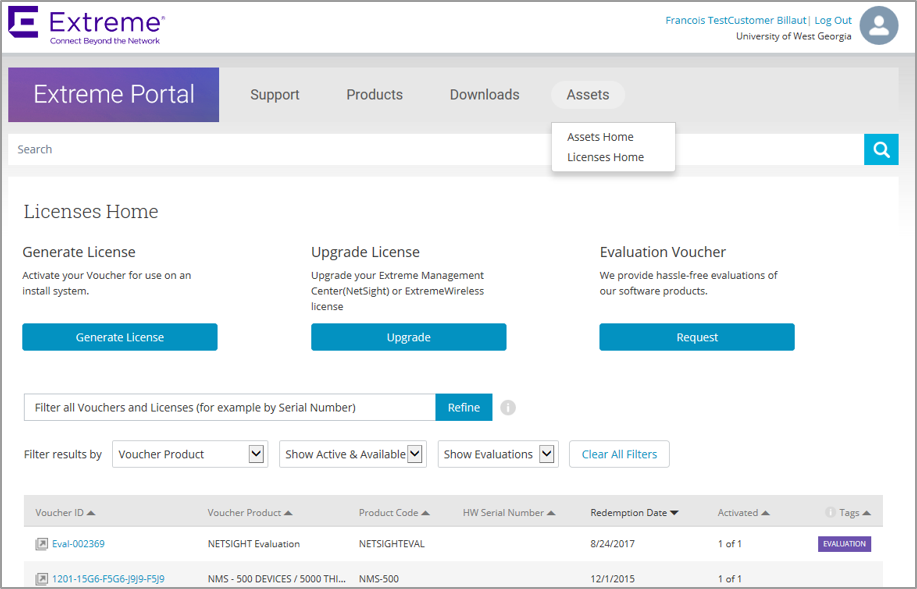The height and width of the screenshot is (589, 917).
Task: Click the Extreme Networks logo
Action: coord(85,26)
